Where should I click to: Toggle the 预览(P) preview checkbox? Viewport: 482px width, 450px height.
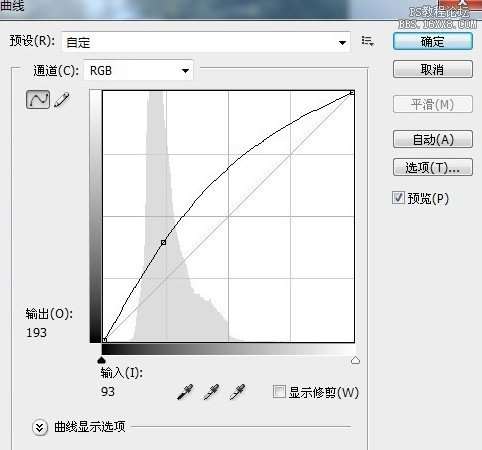pyautogui.click(x=398, y=198)
